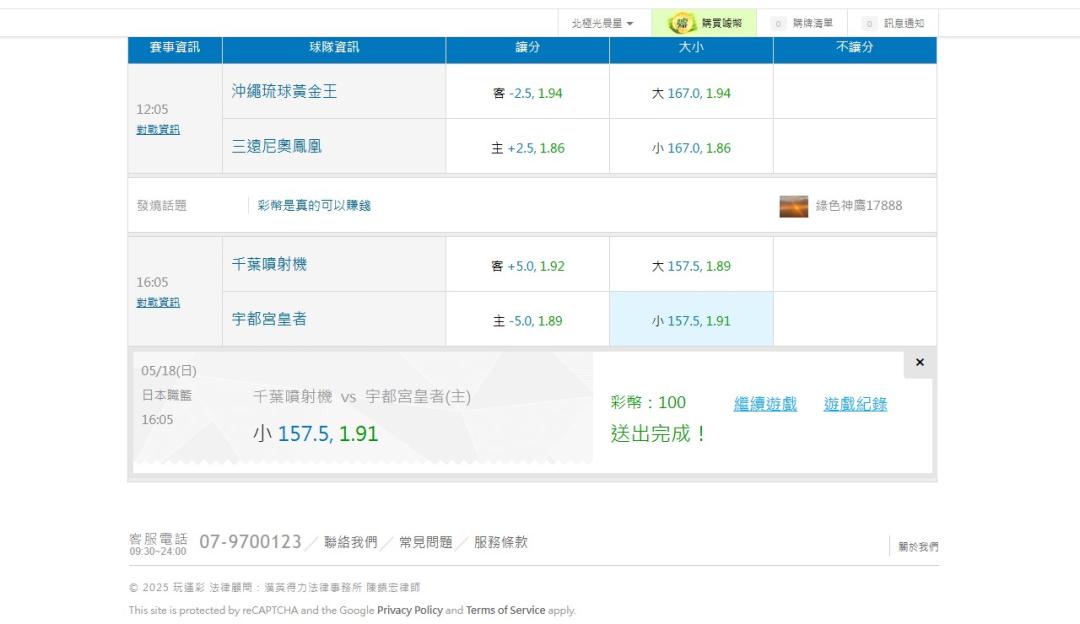Click the 讓分 column header
Image resolution: width=1080 pixels, height=624 pixels.
pyautogui.click(x=528, y=48)
